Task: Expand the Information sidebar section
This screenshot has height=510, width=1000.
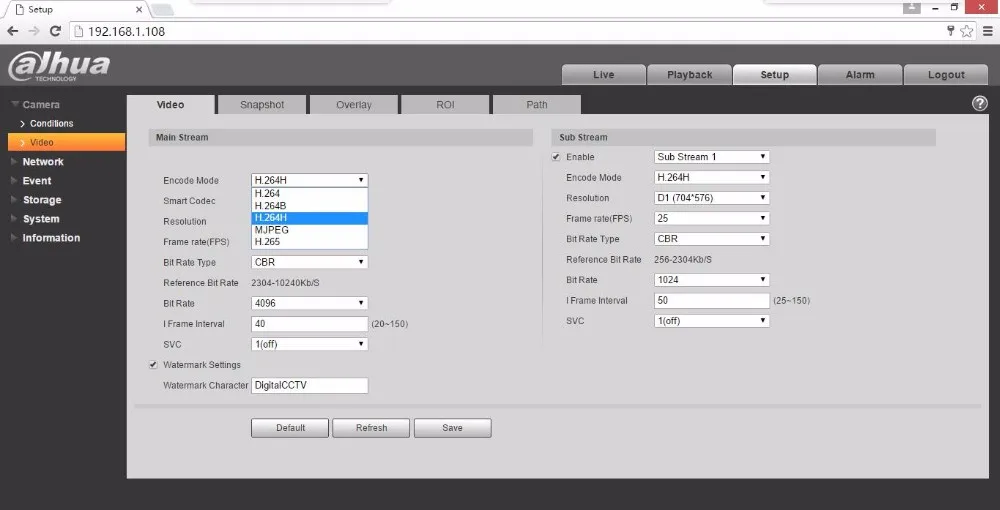Action: [51, 238]
